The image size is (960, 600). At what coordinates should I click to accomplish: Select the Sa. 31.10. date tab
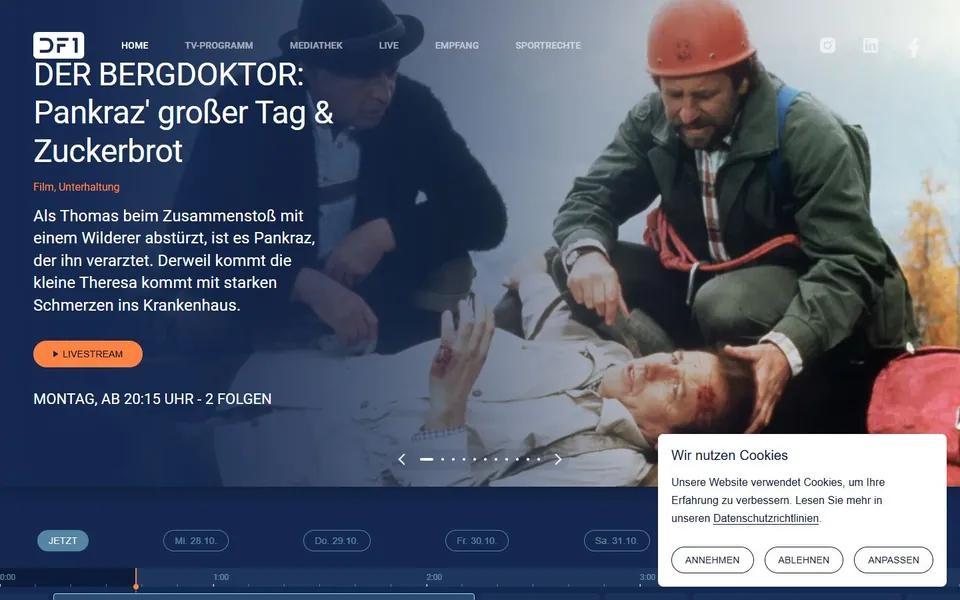[617, 541]
